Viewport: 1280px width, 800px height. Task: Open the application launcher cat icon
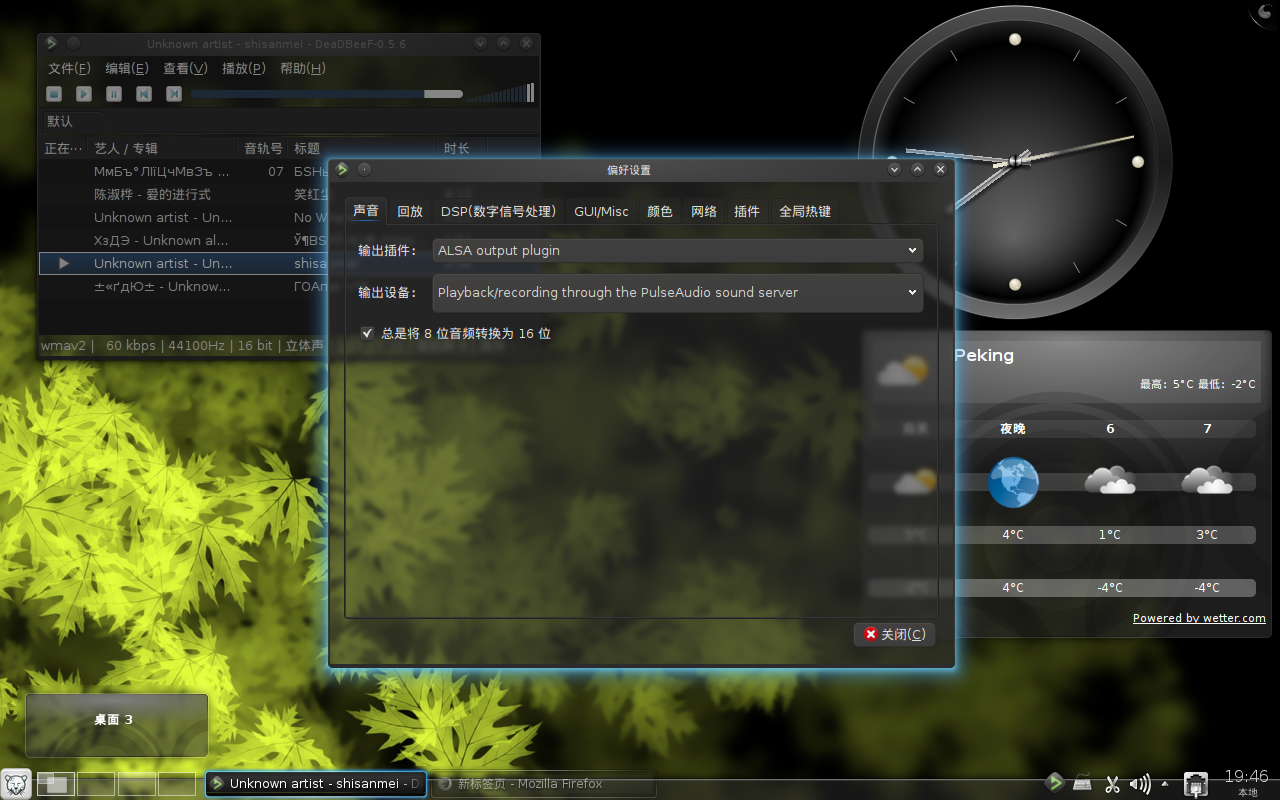pos(16,783)
